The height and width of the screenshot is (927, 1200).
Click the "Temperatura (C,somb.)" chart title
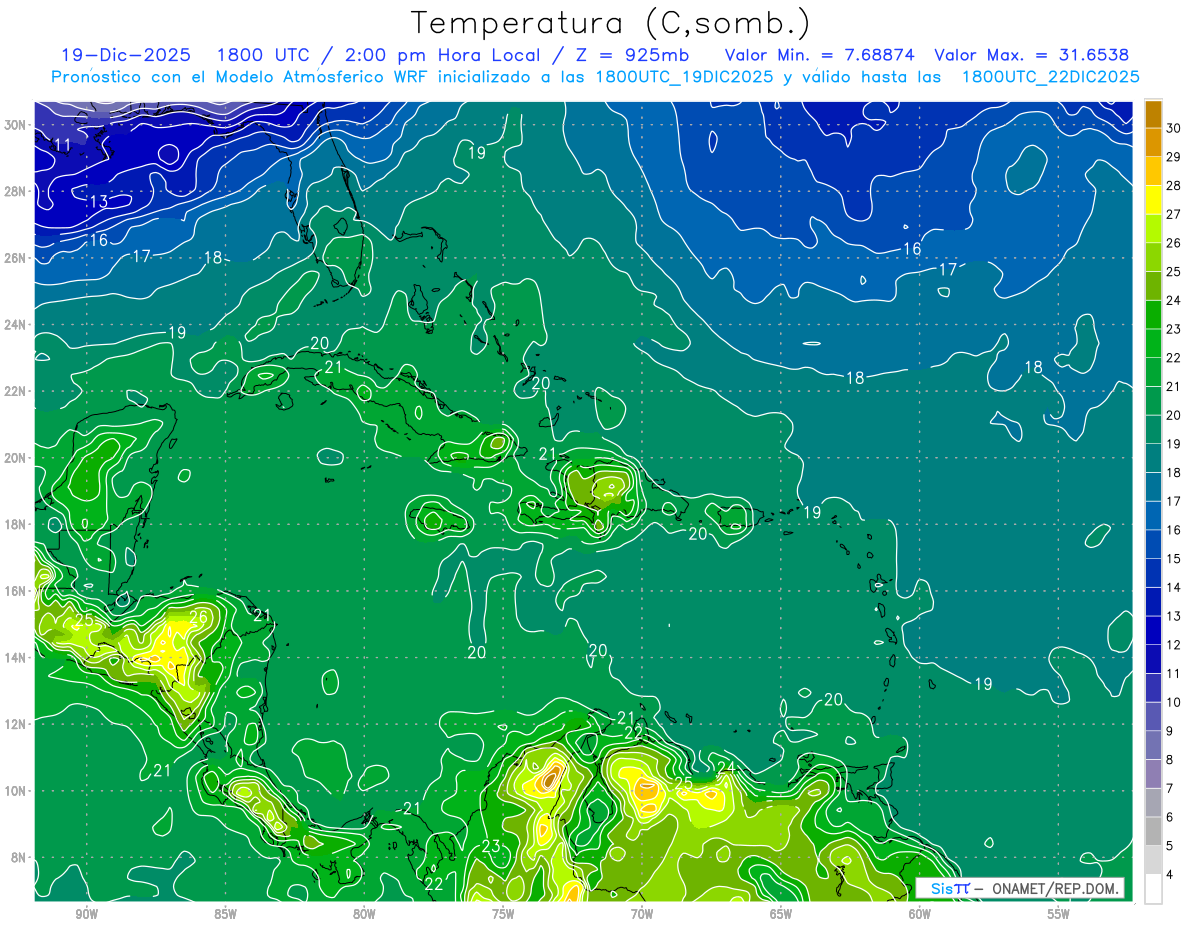click(611, 23)
